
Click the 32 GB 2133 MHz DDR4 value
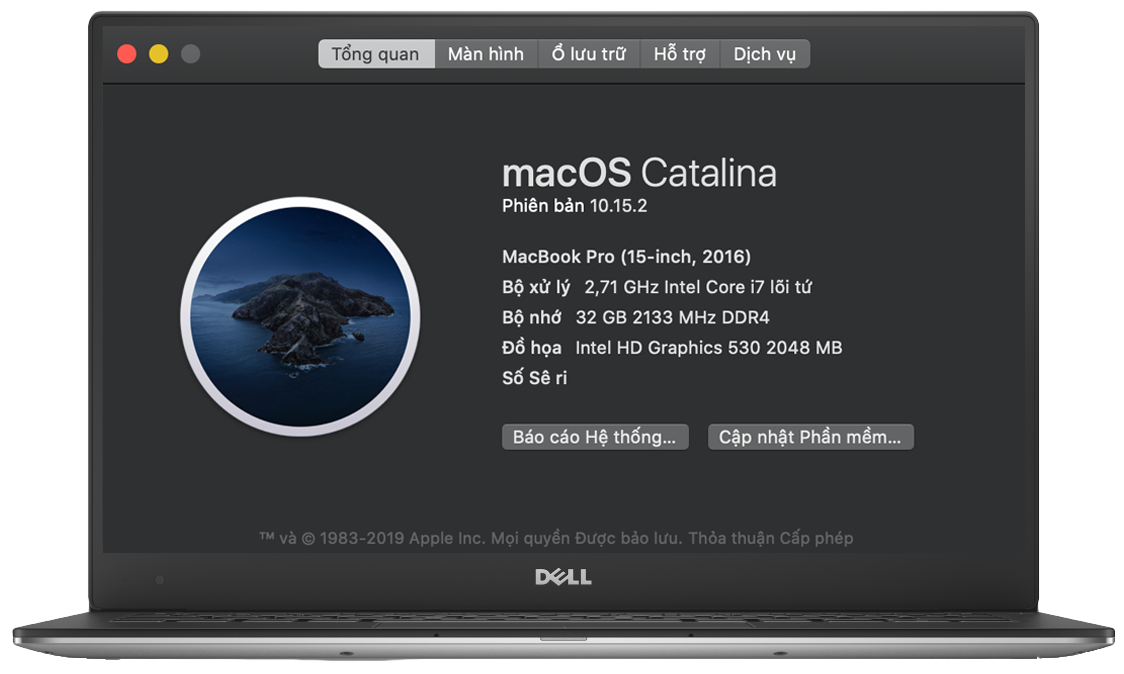coord(672,317)
